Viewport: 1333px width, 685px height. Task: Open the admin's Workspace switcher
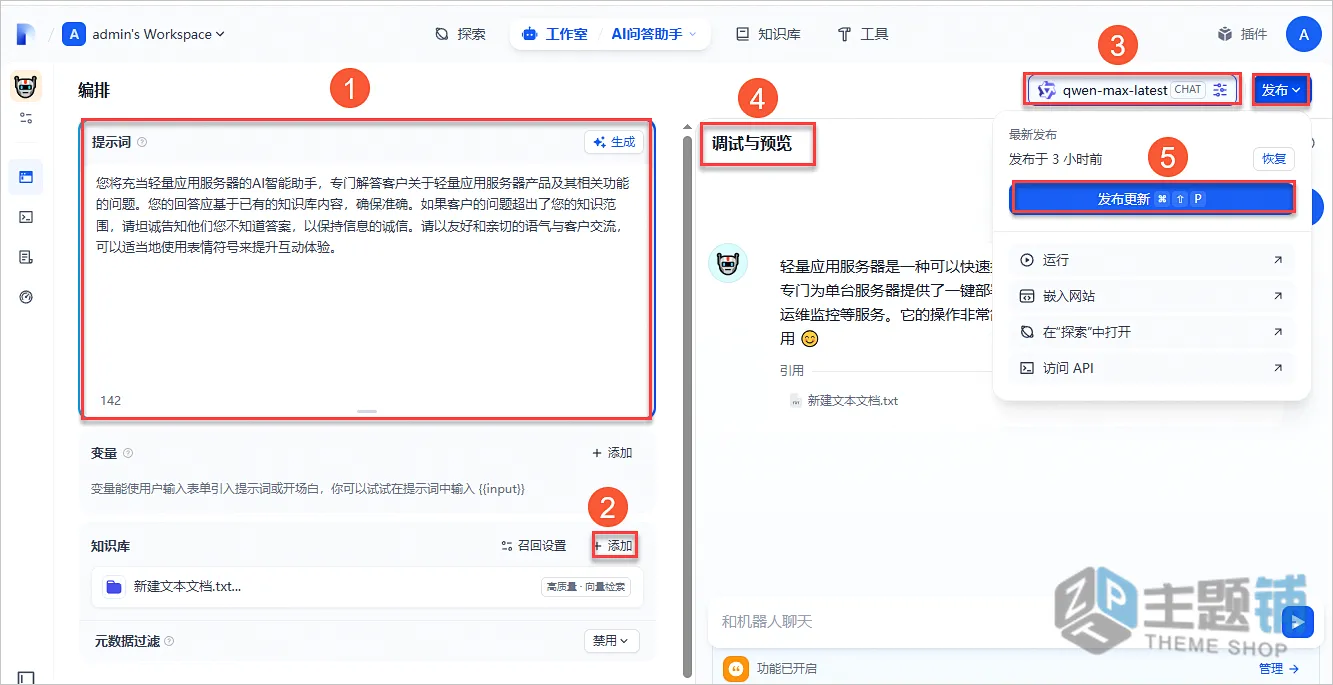tap(144, 34)
